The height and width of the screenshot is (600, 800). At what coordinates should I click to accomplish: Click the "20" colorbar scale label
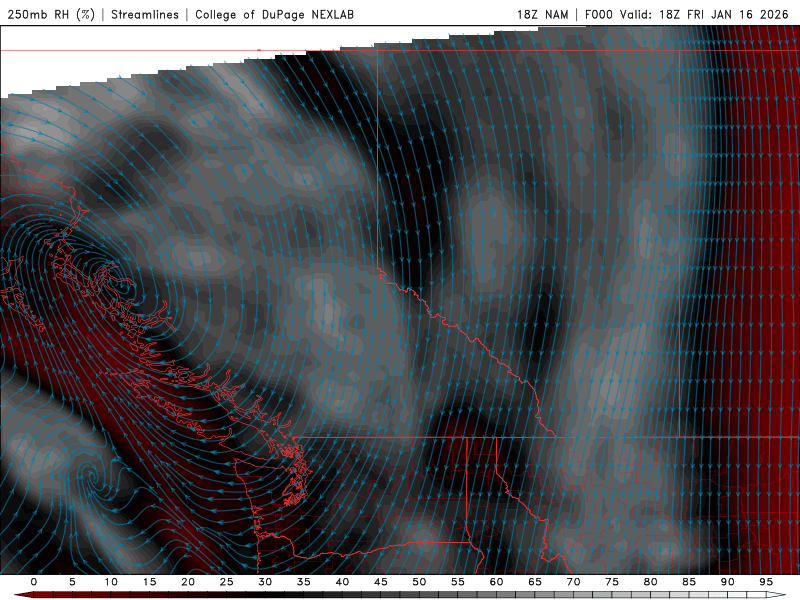[188, 582]
